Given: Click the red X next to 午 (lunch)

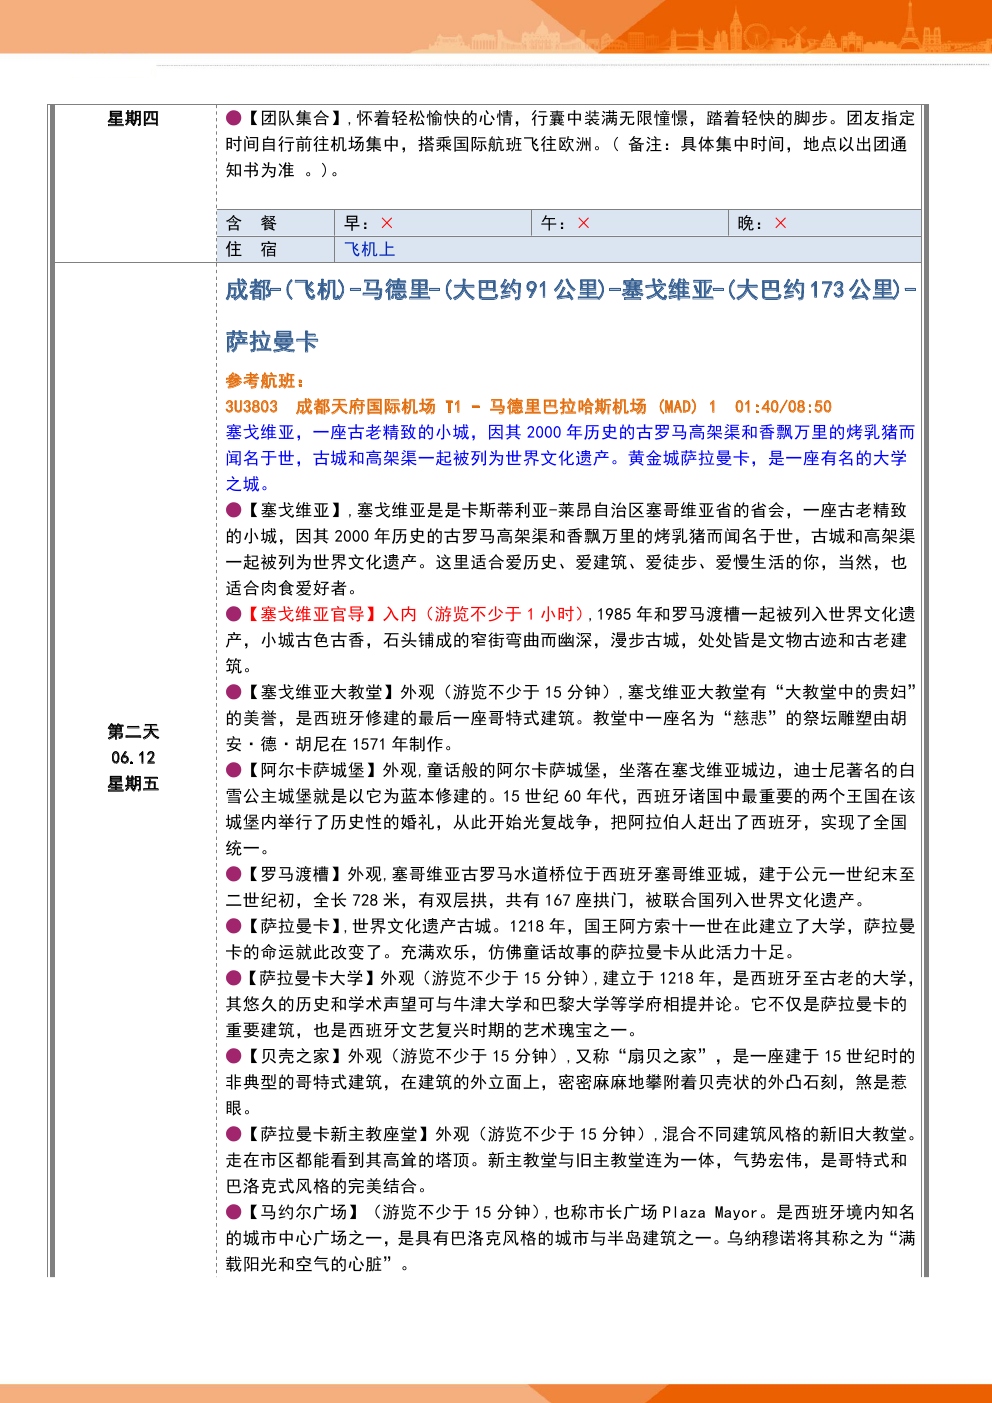Looking at the screenshot, I should pos(584,223).
